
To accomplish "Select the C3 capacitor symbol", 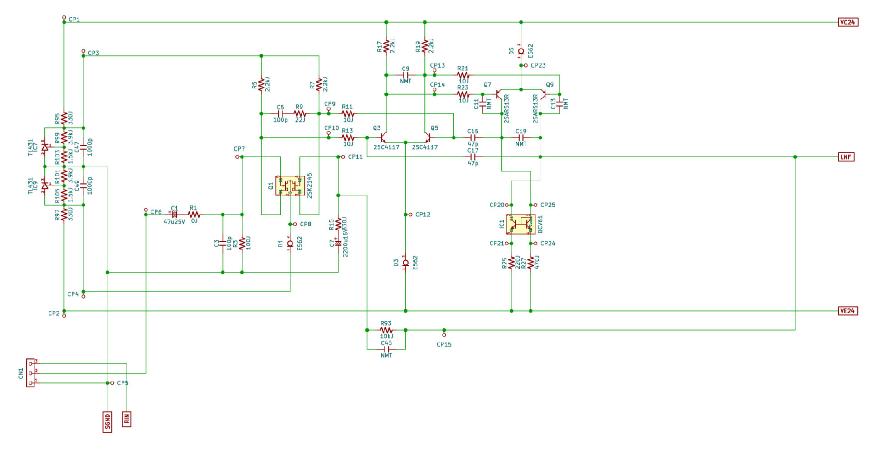I will click(x=222, y=243).
